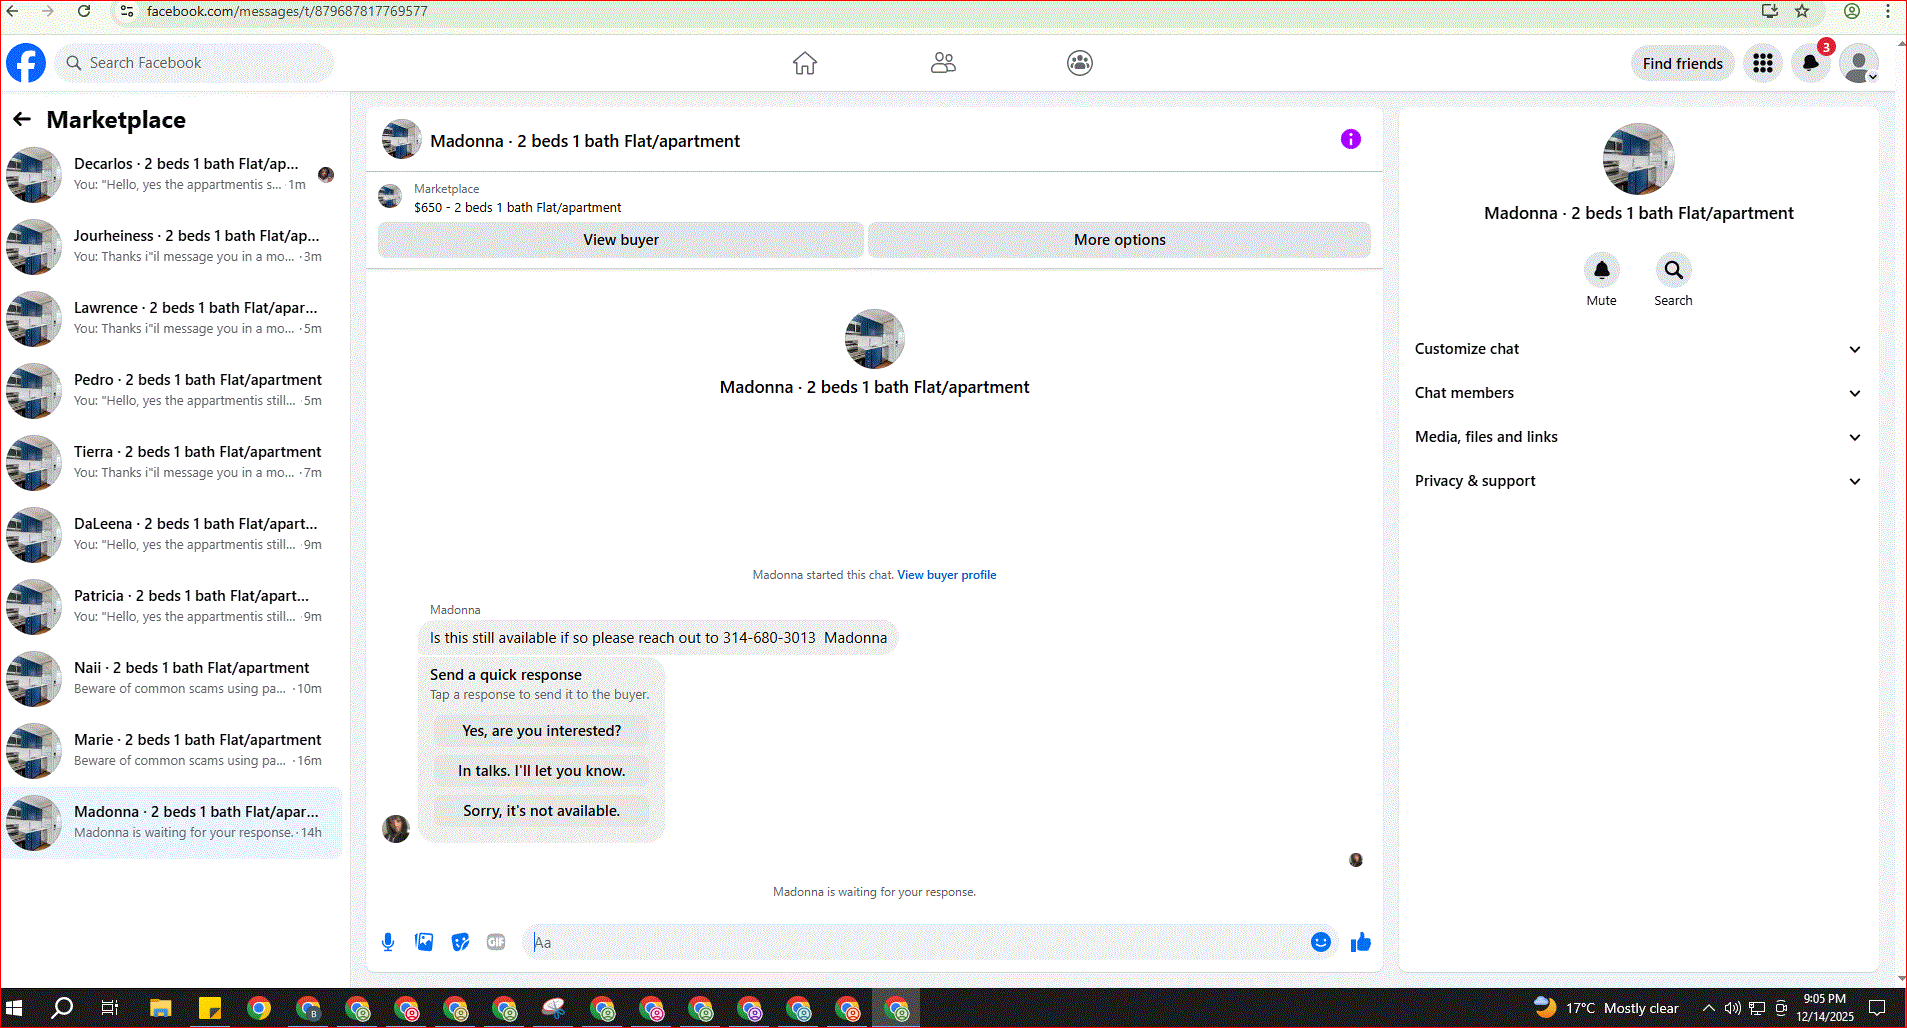This screenshot has height=1028, width=1907.
Task: Open the account profile avatar menu
Action: (x=1859, y=63)
